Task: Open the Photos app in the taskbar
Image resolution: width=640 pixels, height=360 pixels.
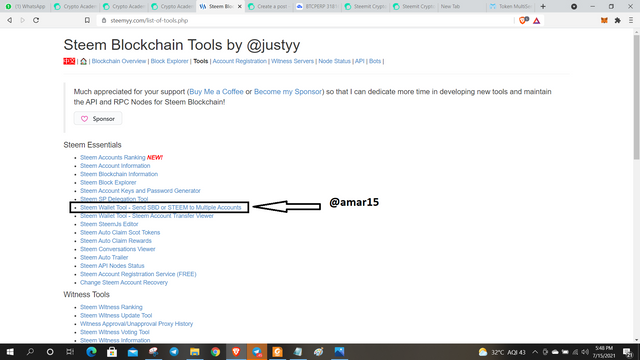Action: 339,352
